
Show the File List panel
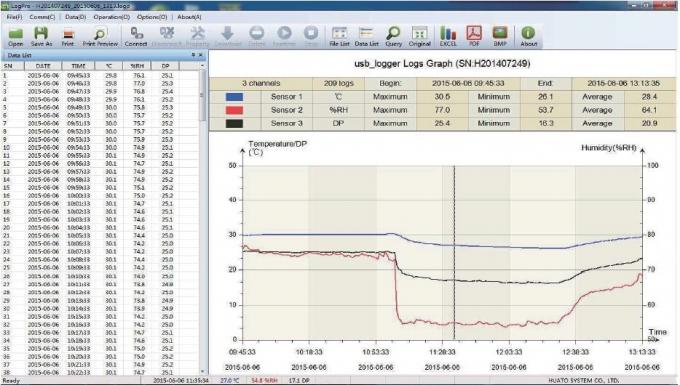point(339,36)
